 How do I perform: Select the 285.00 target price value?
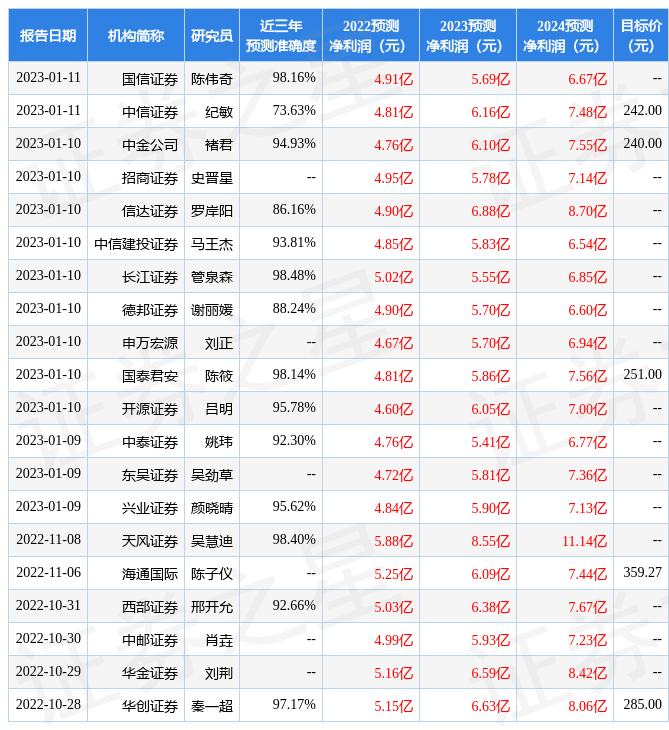(x=642, y=705)
